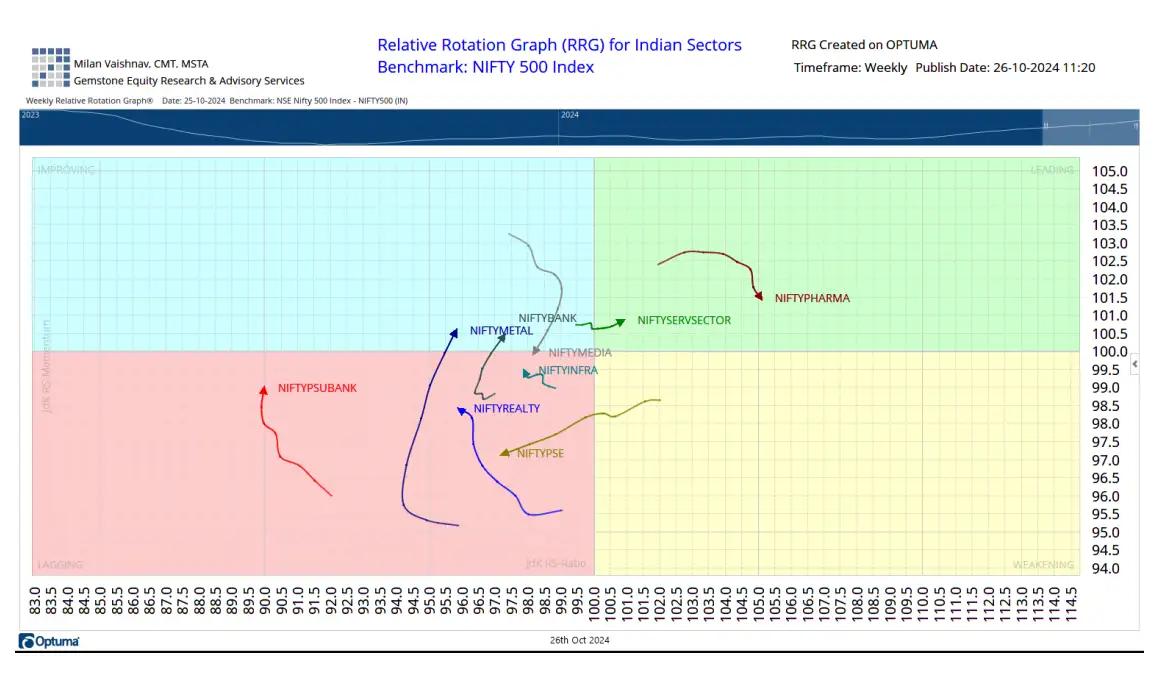Click the NIFTYPSE olive arrowhead
This screenshot has width=1162, height=676.
505,453
